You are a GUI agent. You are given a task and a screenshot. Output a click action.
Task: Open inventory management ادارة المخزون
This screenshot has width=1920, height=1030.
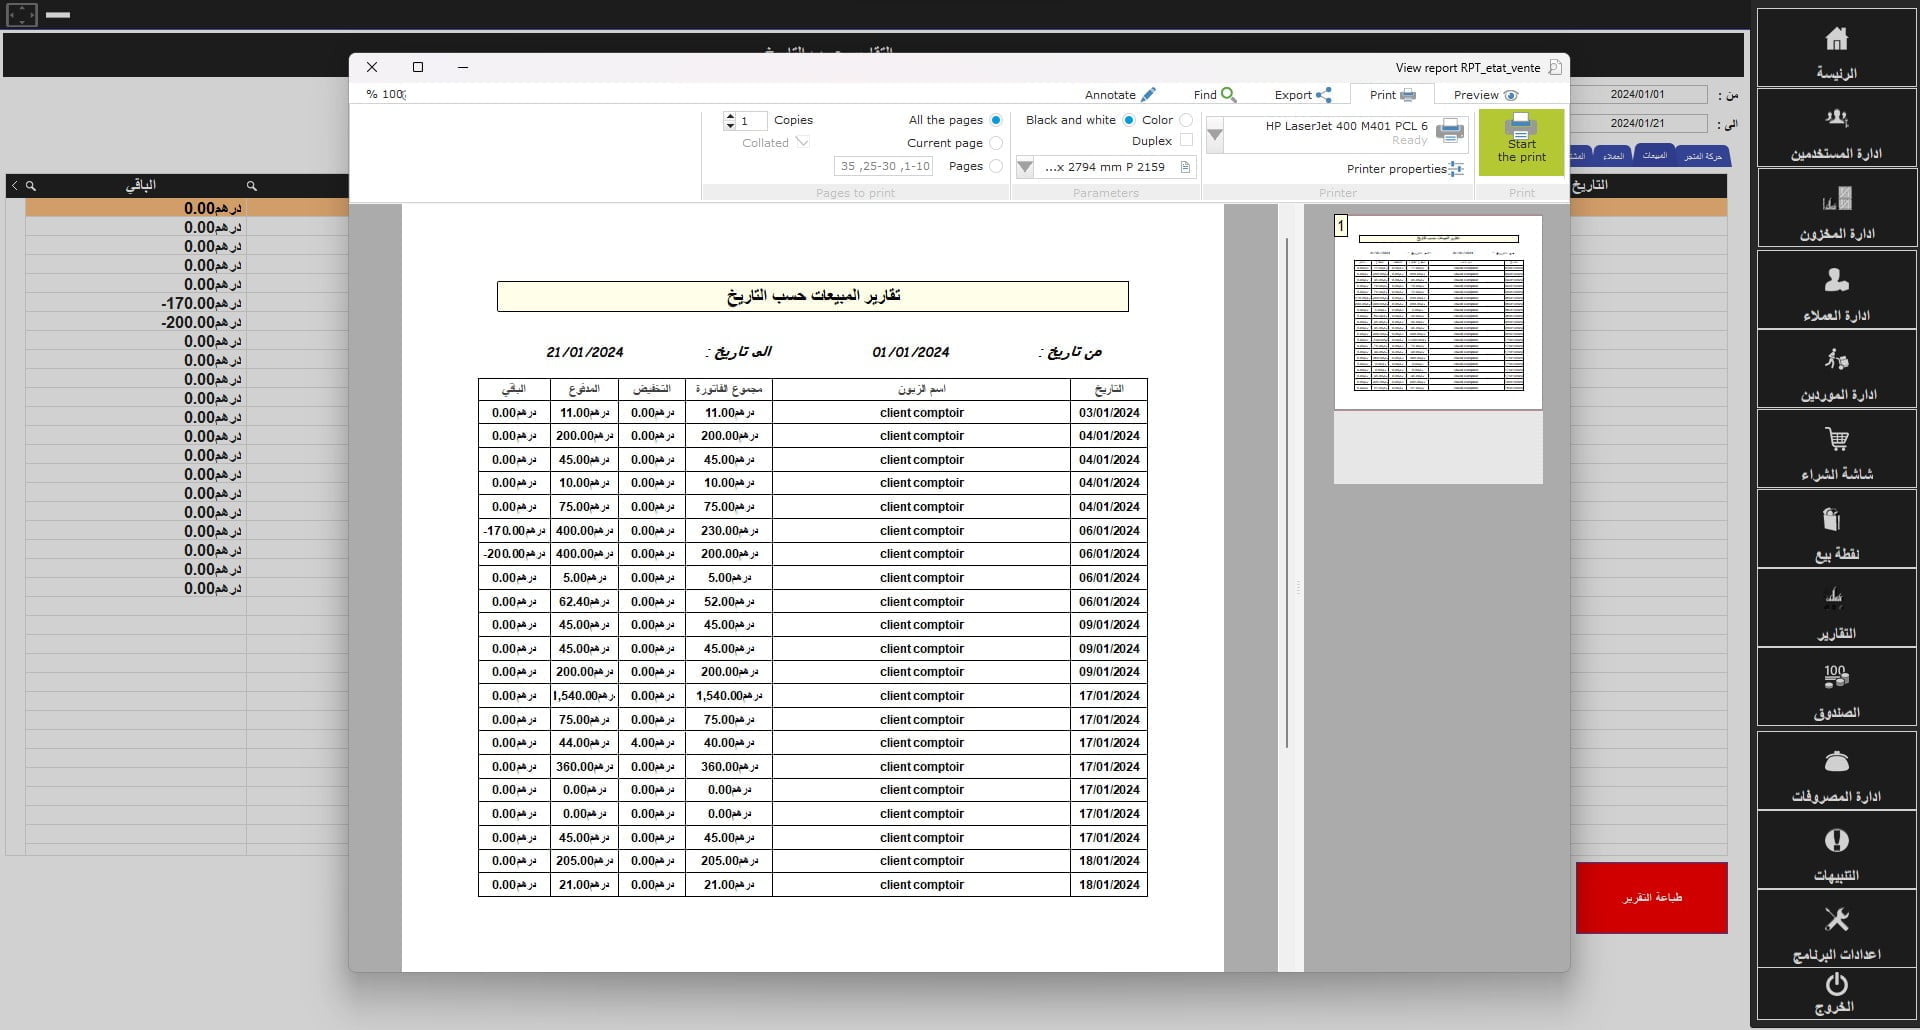(1836, 208)
